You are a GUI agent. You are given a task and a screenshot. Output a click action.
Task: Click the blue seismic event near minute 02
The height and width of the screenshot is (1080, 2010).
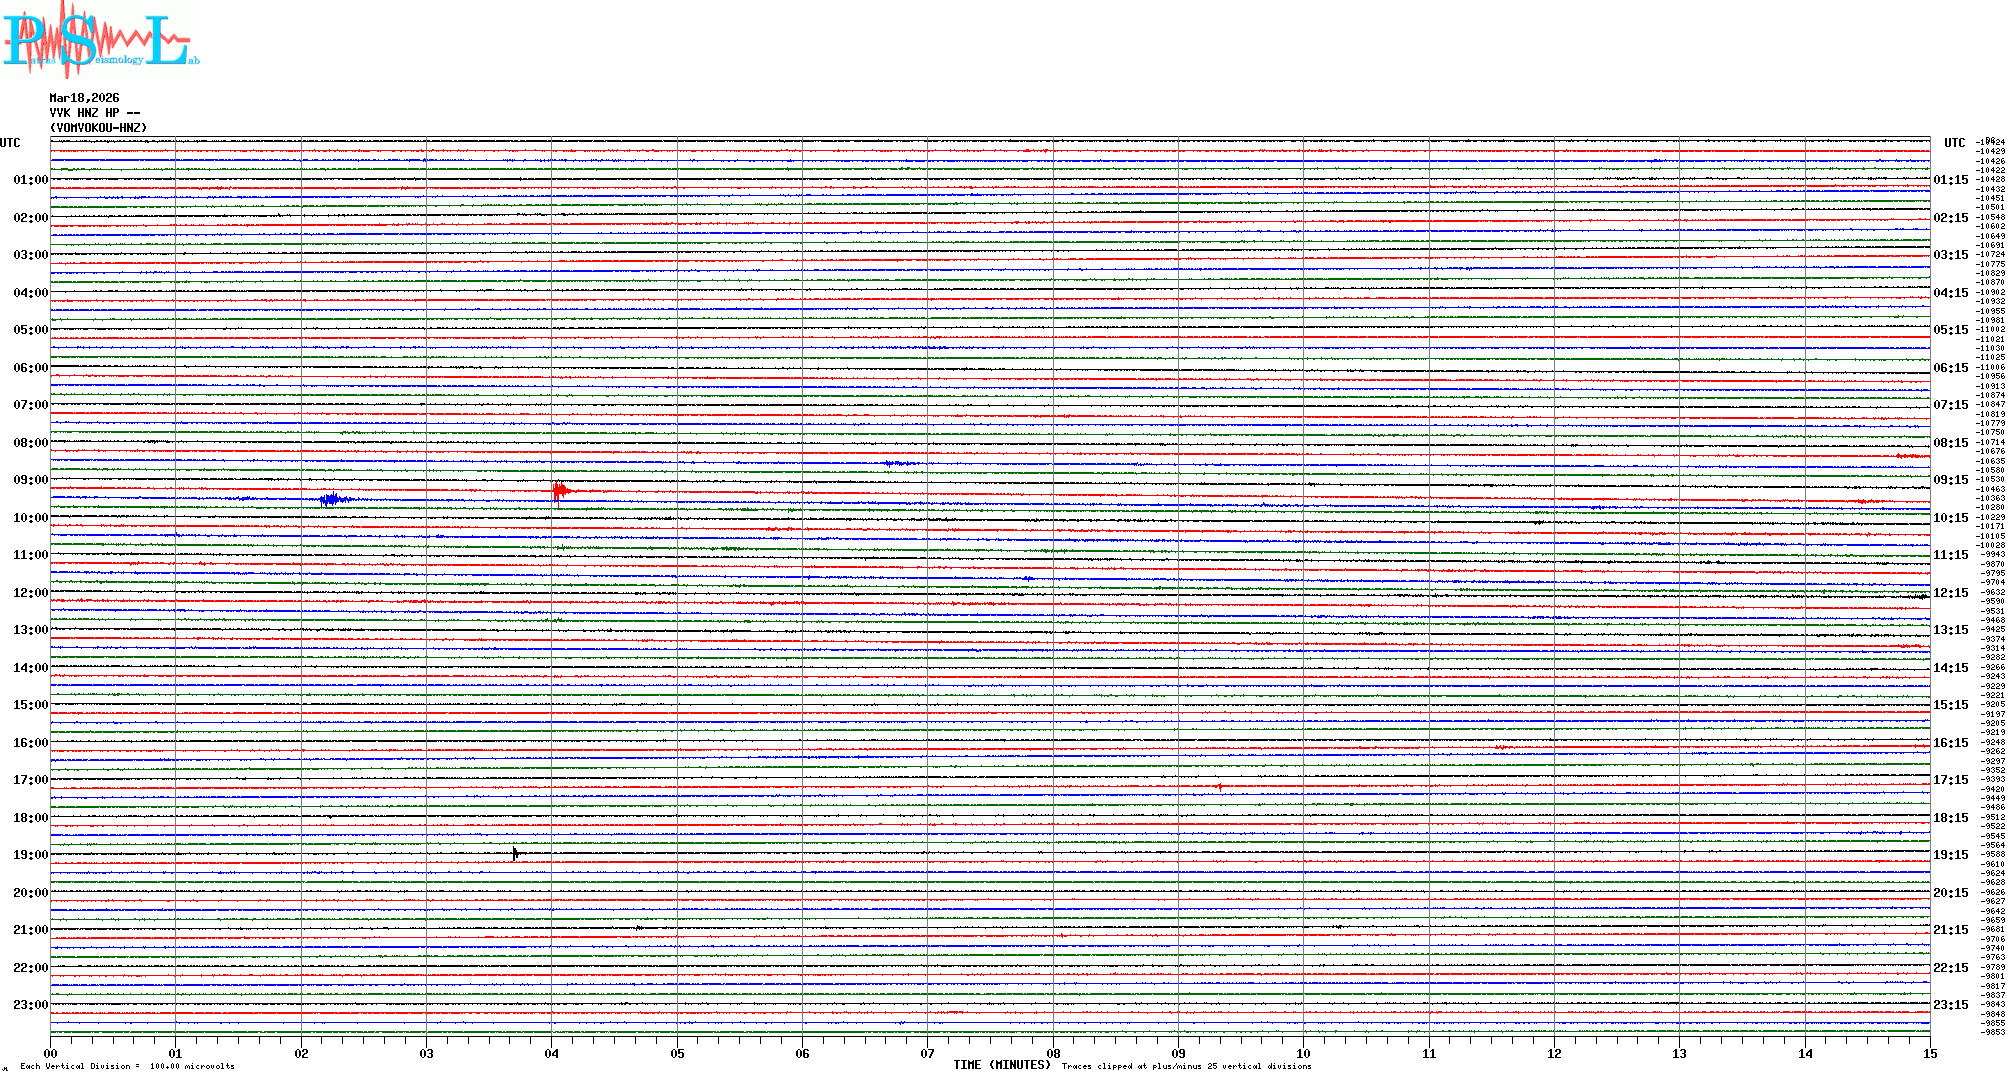click(x=333, y=499)
